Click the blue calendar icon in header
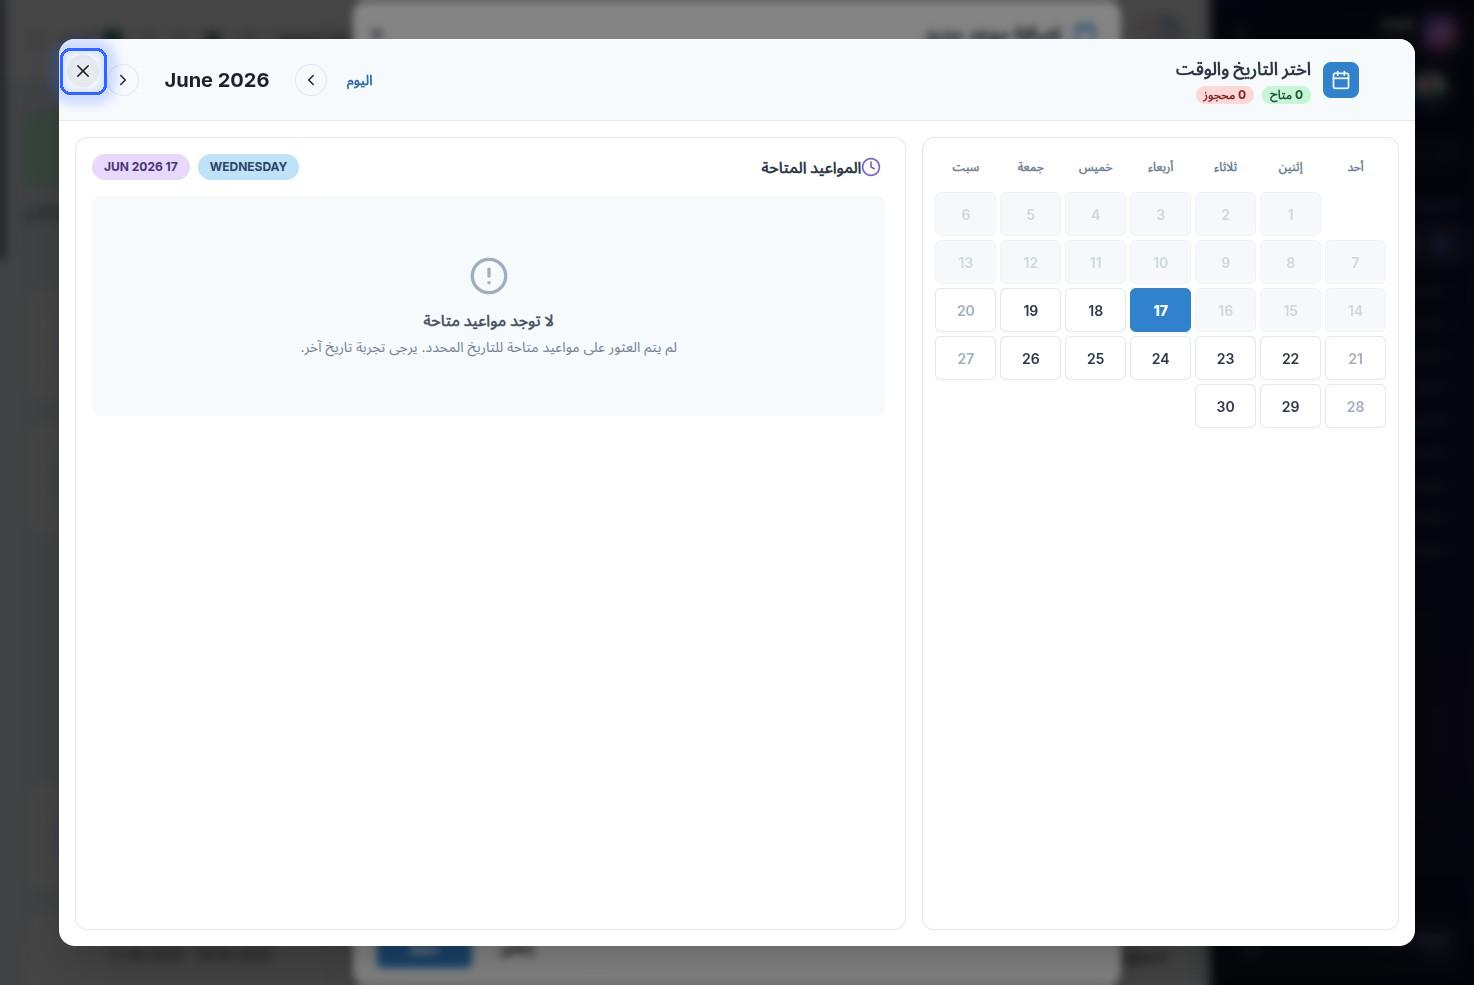 point(1341,80)
